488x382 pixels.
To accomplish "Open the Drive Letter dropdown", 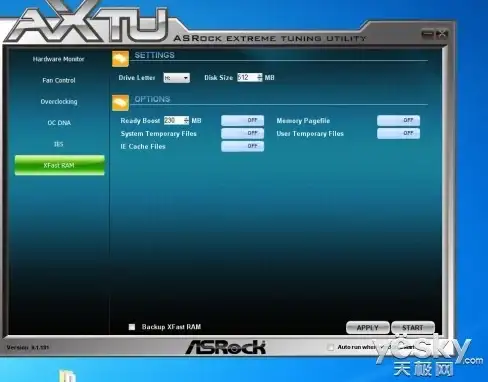I will (x=177, y=78).
